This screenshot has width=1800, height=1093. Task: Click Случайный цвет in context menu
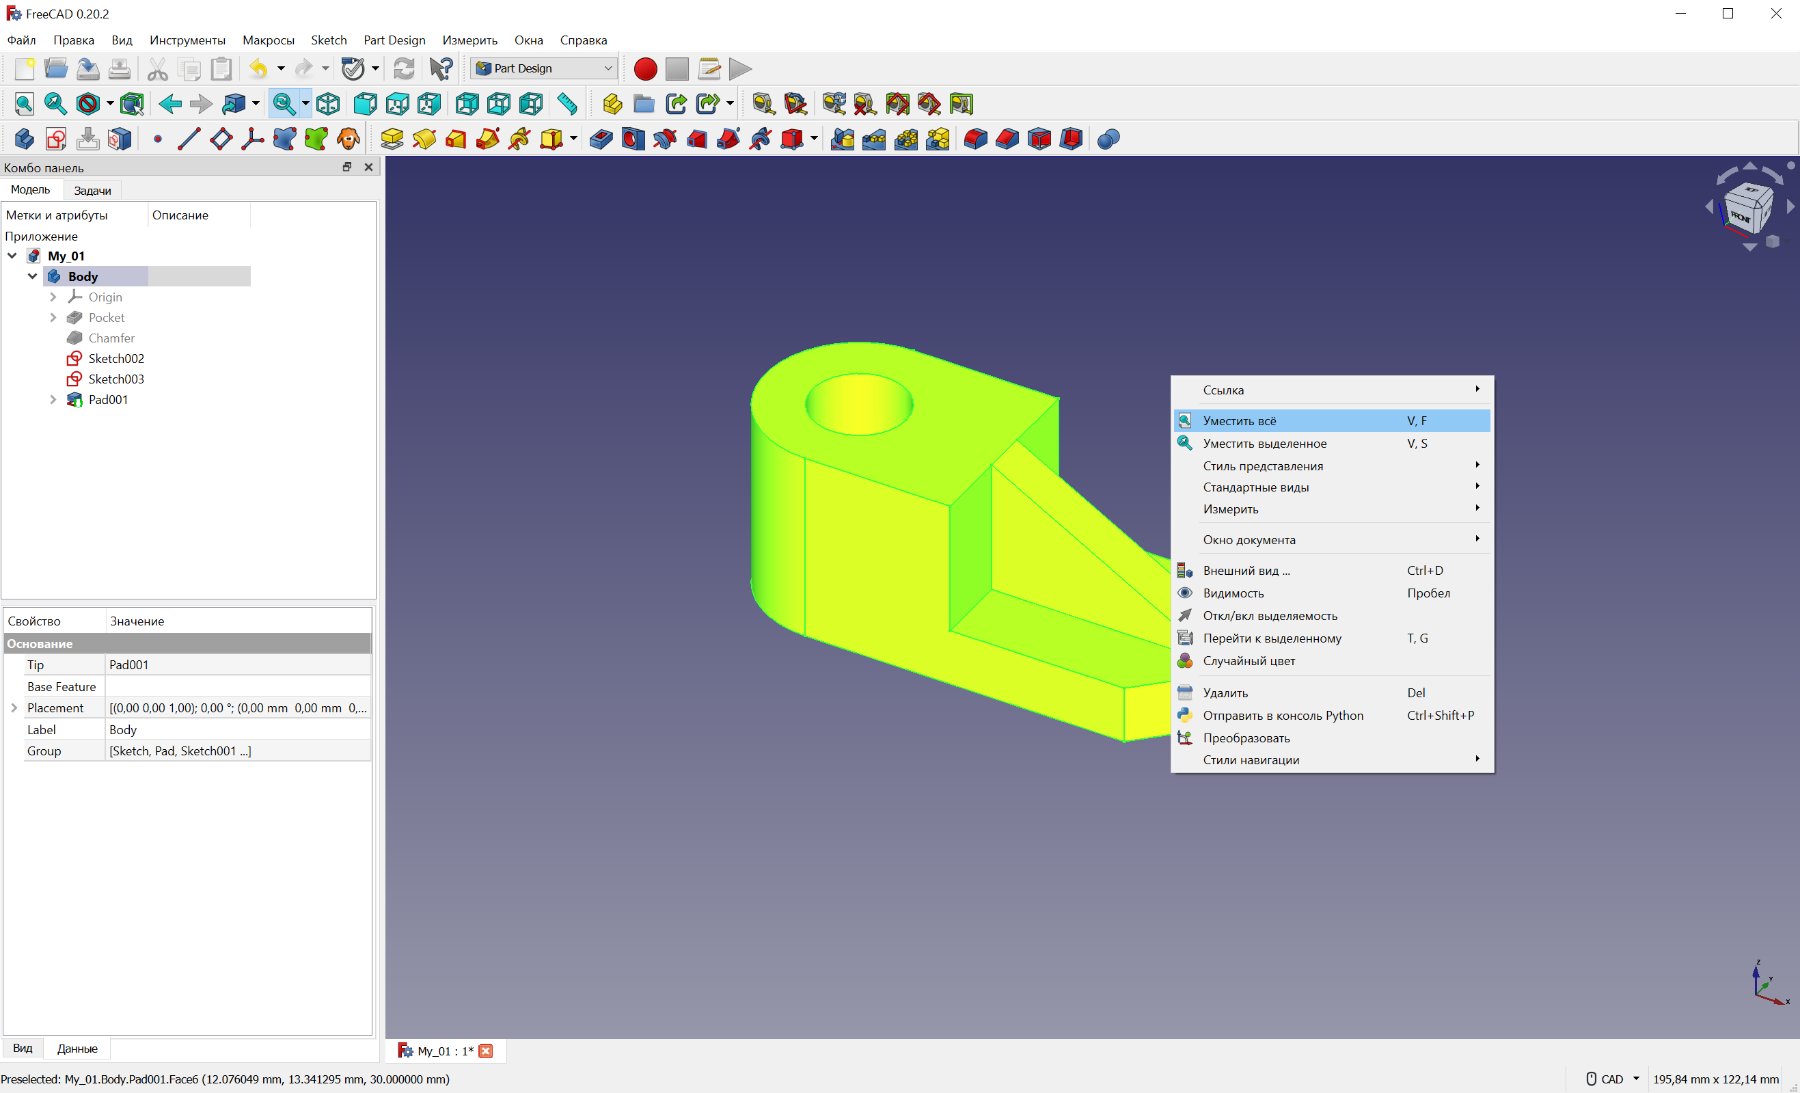coord(1248,661)
